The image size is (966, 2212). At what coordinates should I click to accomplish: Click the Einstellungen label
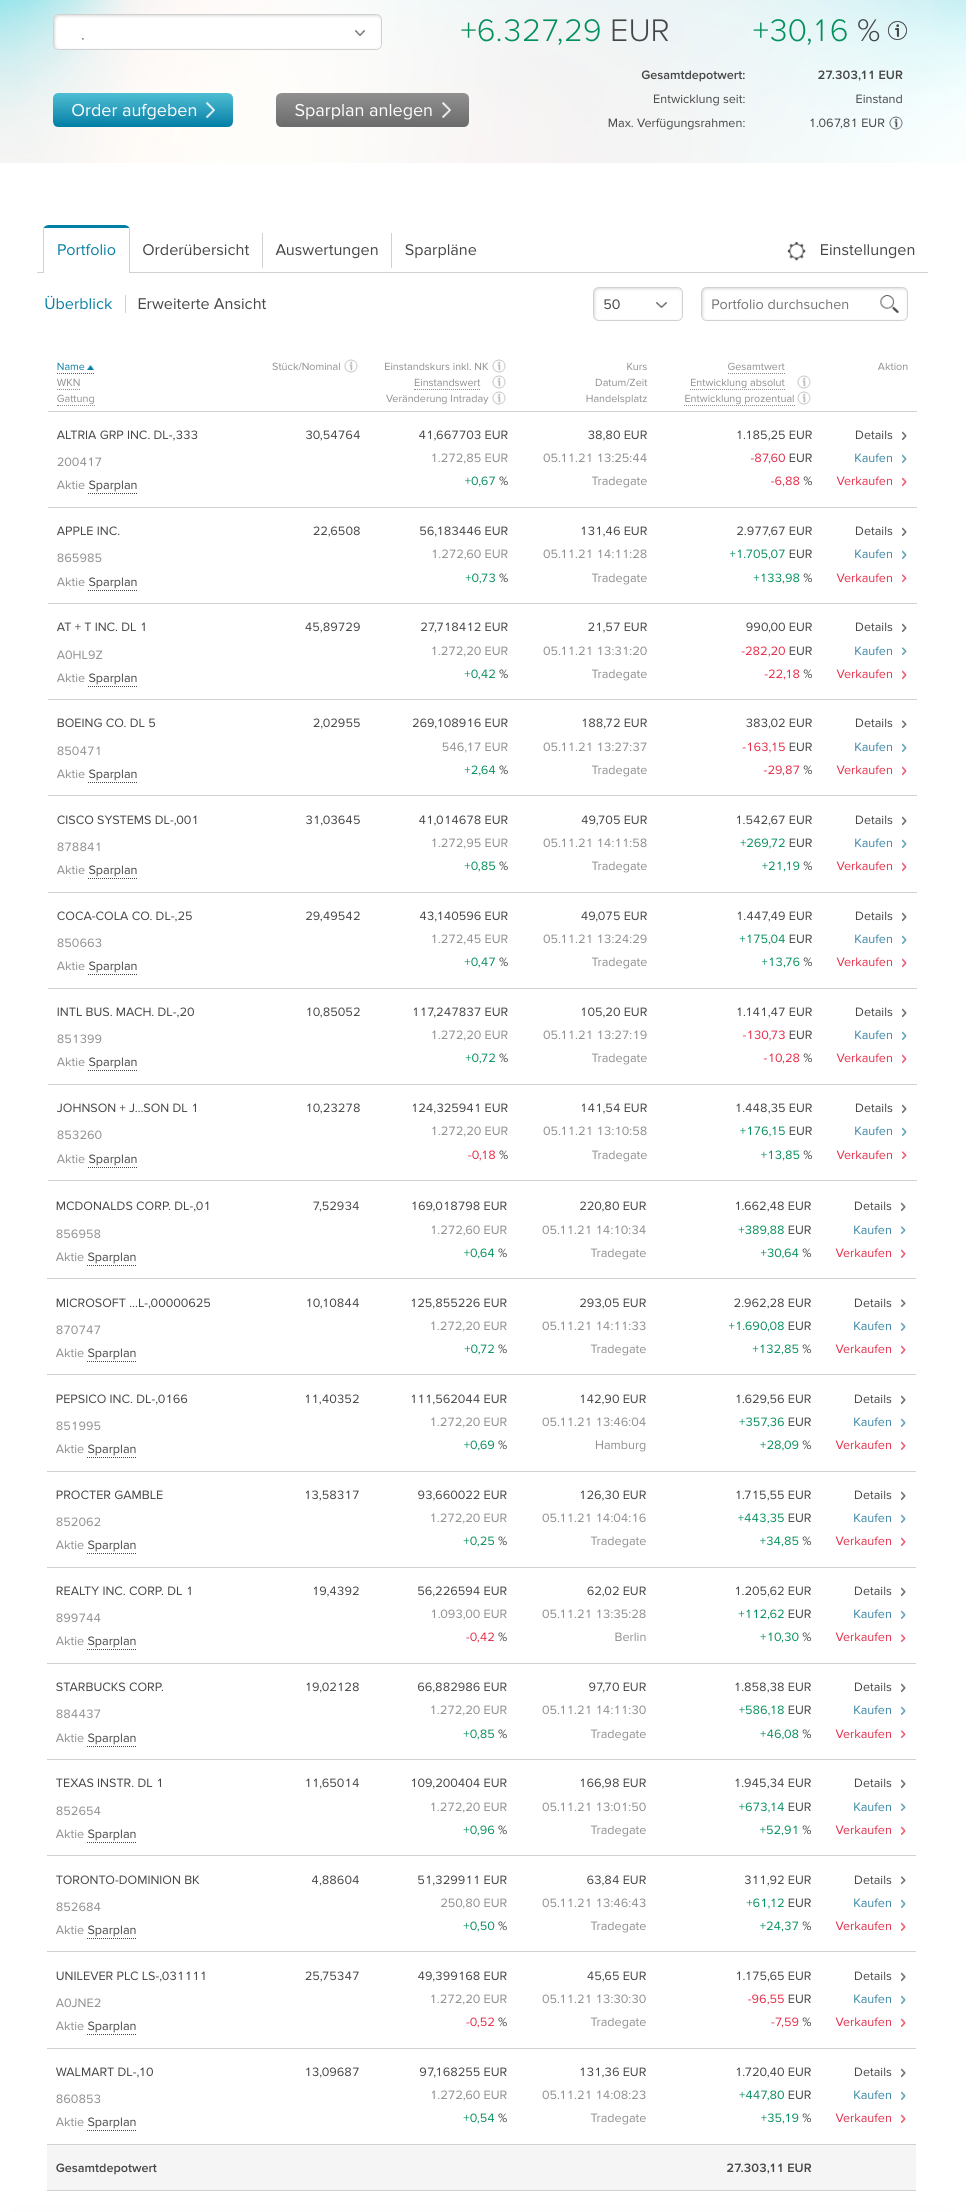click(x=867, y=250)
